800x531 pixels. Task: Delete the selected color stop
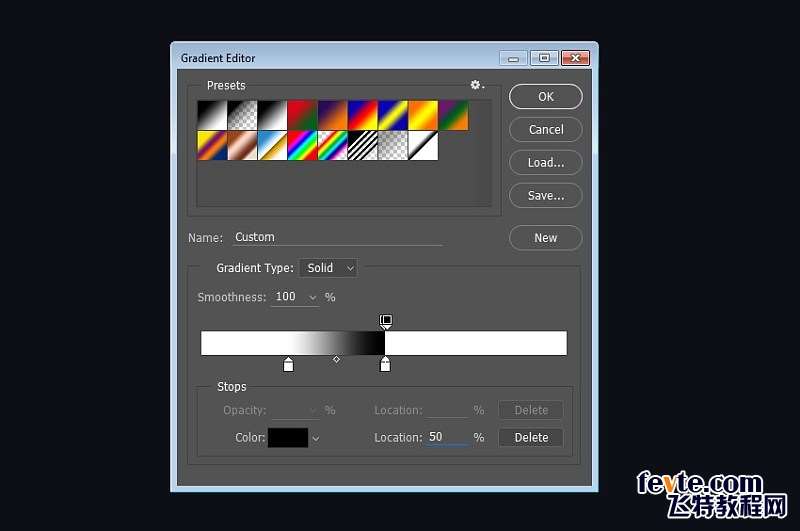point(531,438)
